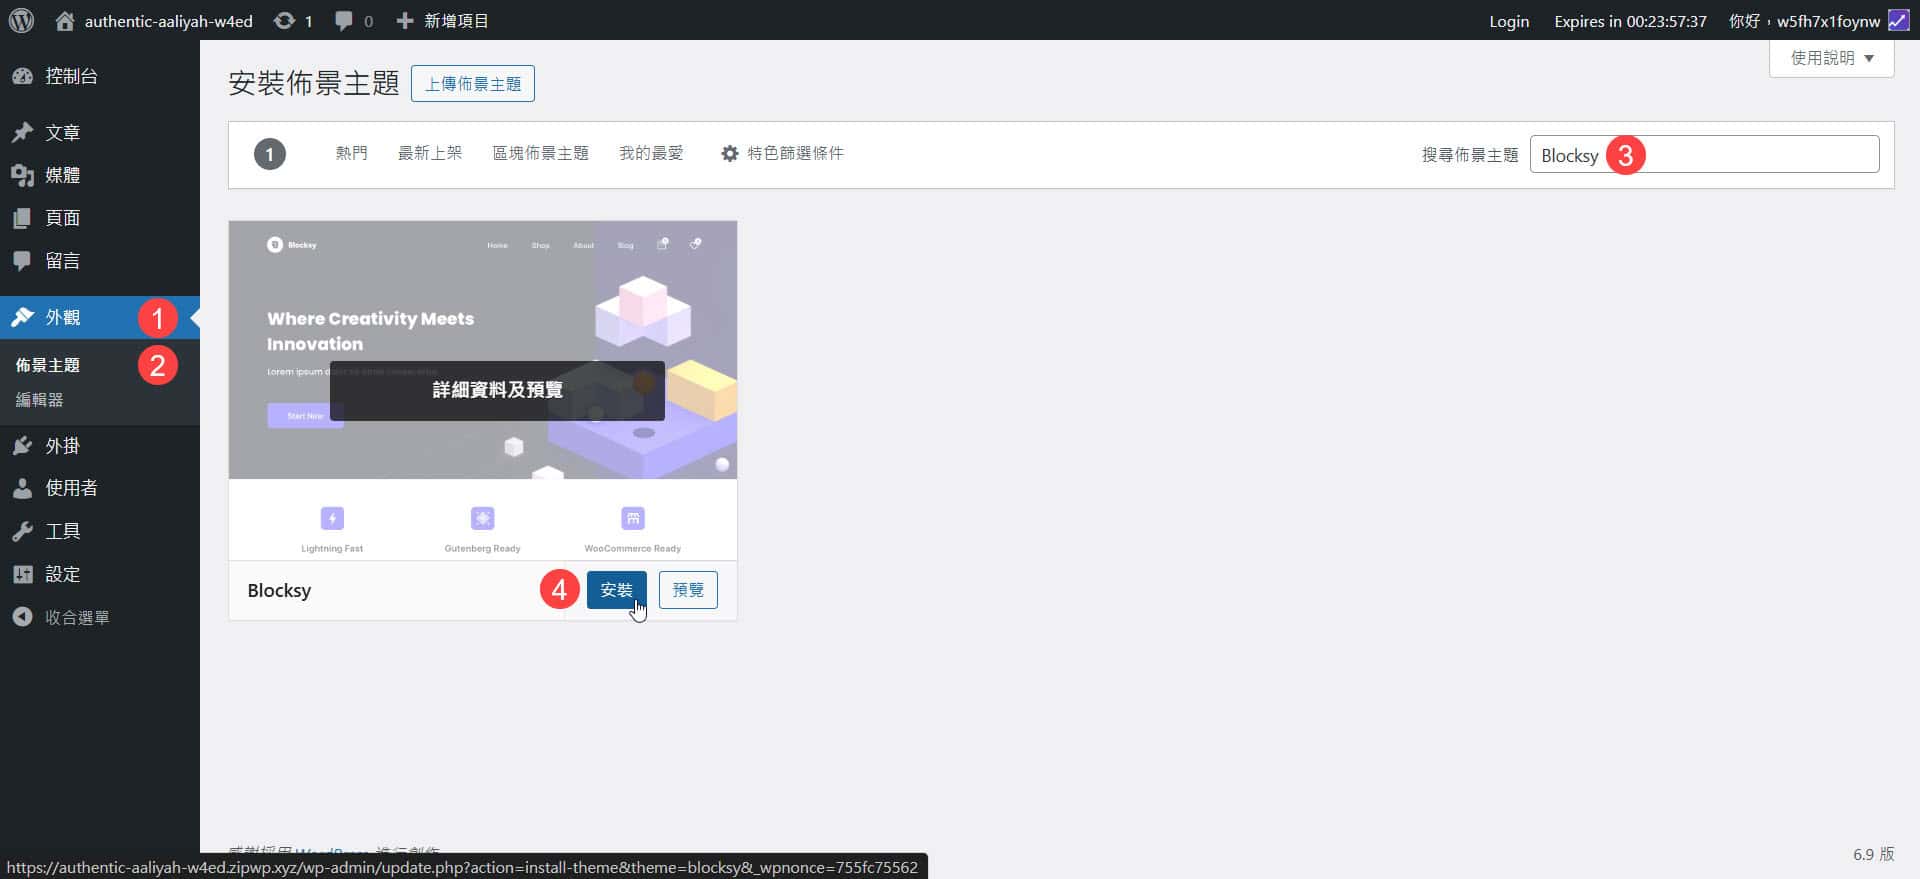The height and width of the screenshot is (879, 1920).
Task: Click the 預覽 button for Blocksy
Action: [x=688, y=590]
